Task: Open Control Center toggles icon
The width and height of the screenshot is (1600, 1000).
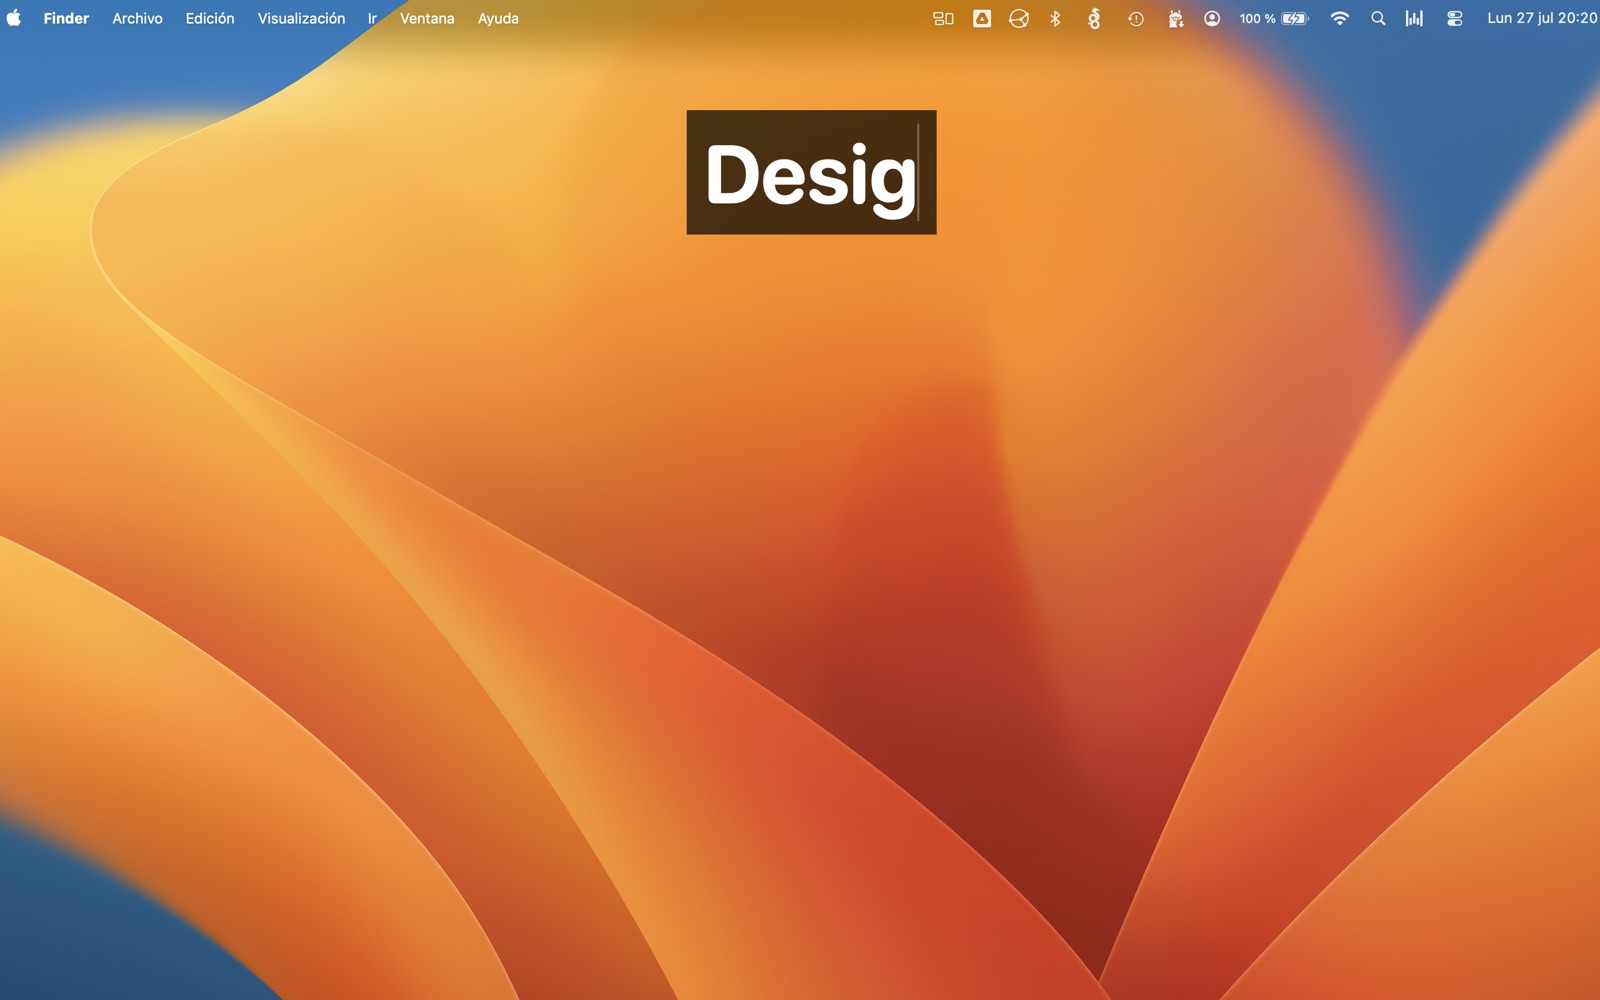Action: click(1455, 18)
